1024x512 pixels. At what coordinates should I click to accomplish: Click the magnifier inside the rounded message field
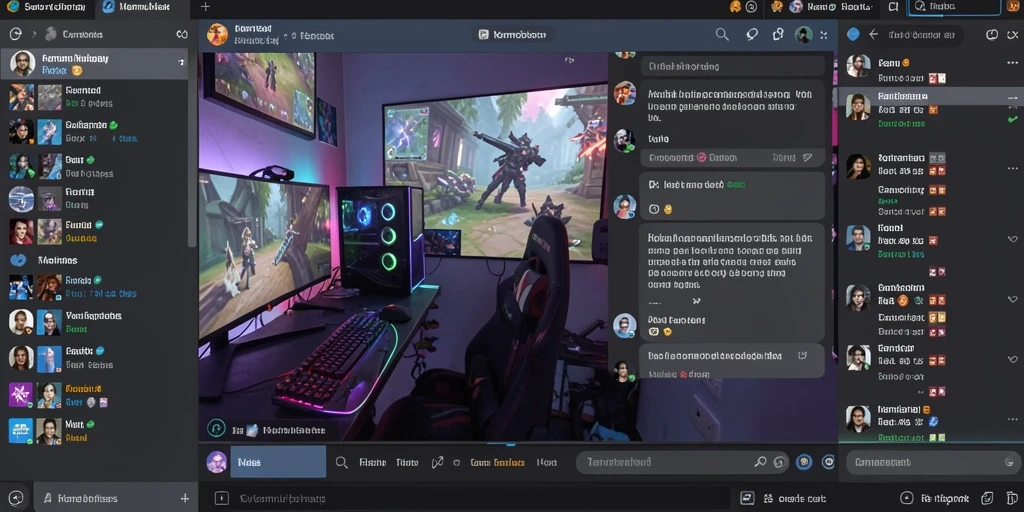760,462
